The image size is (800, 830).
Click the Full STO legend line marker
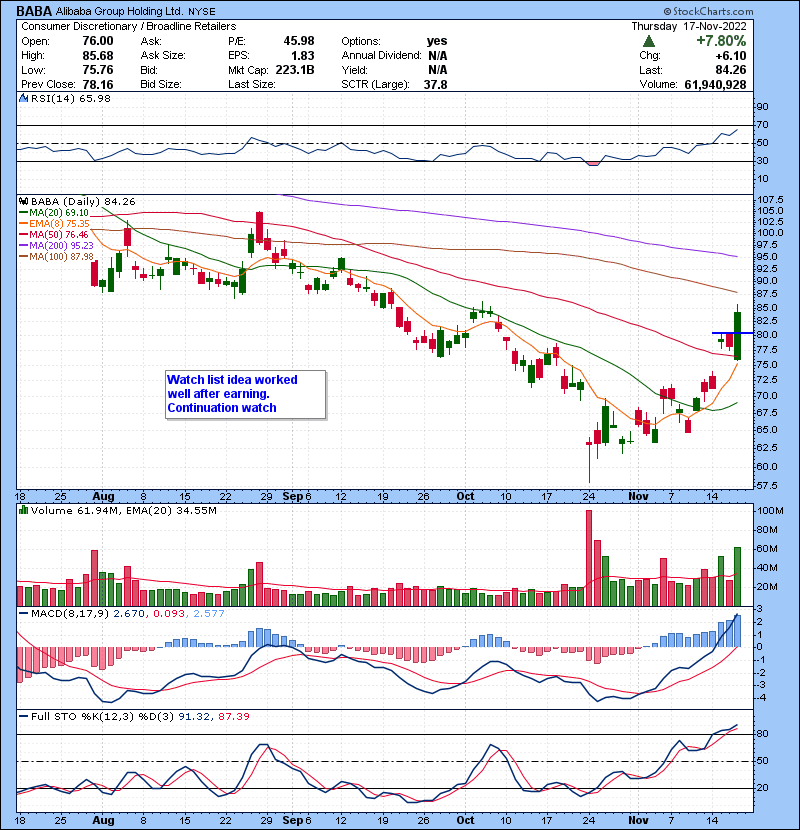pyautogui.click(x=23, y=716)
